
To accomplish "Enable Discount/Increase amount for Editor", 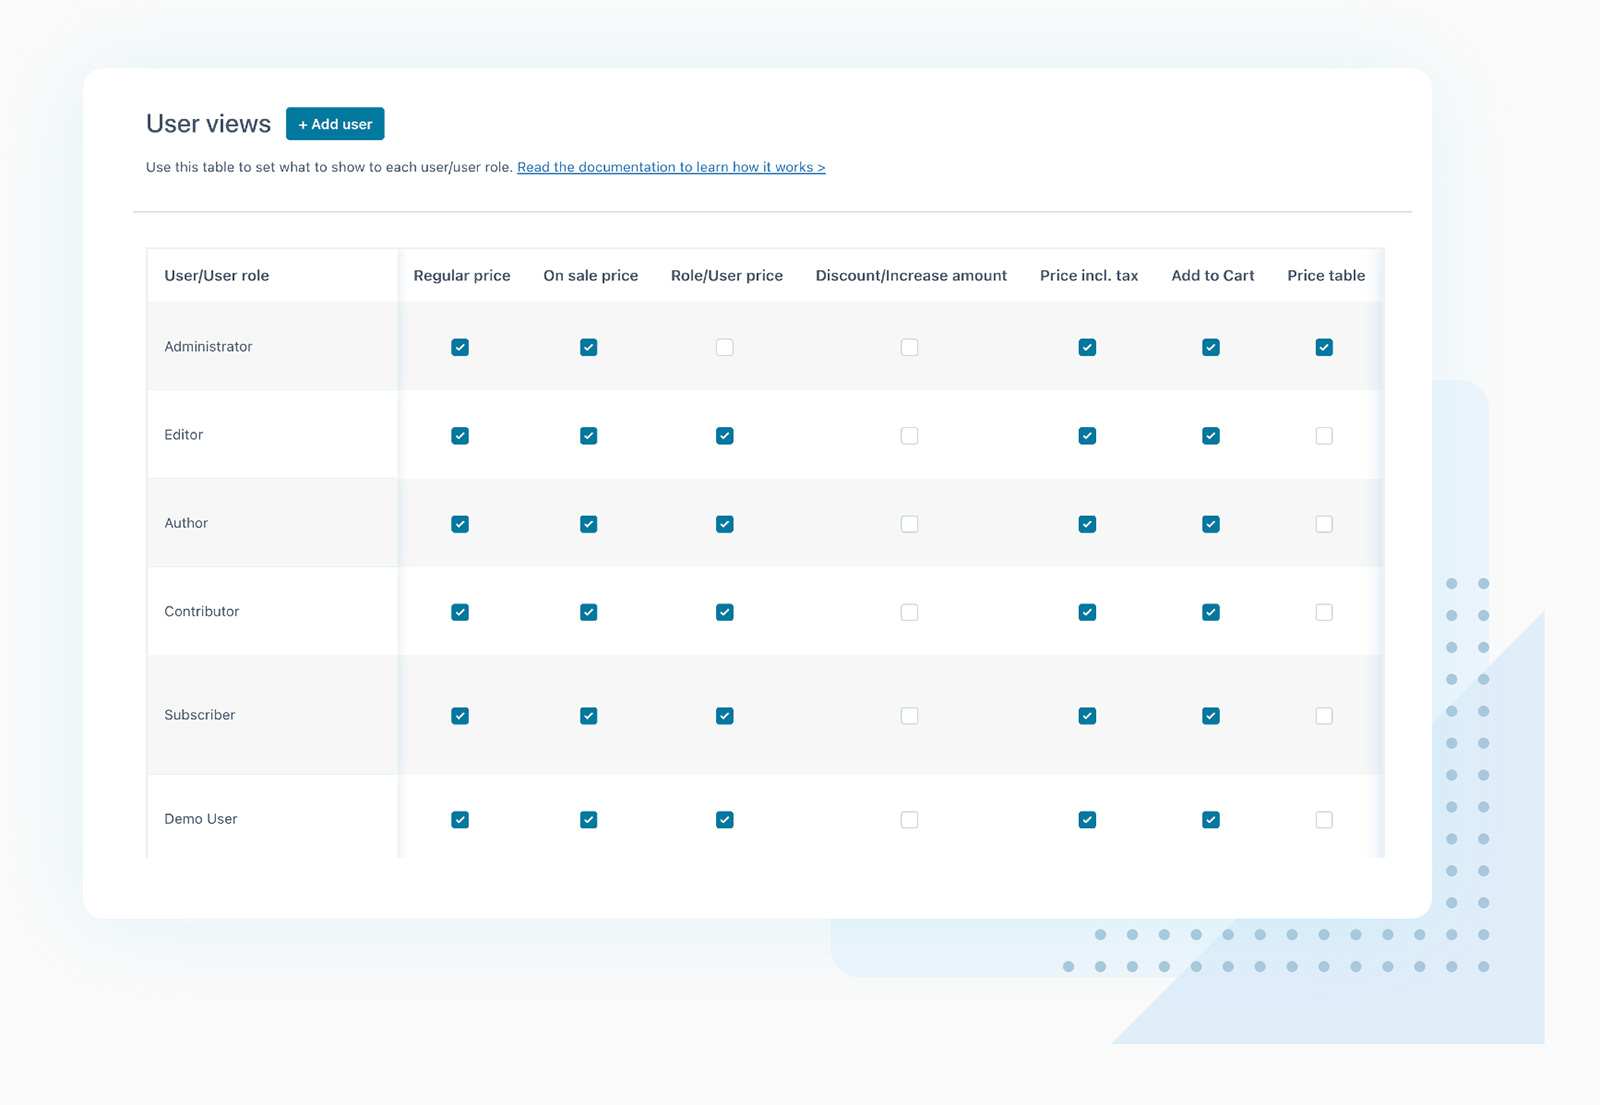I will pos(909,435).
